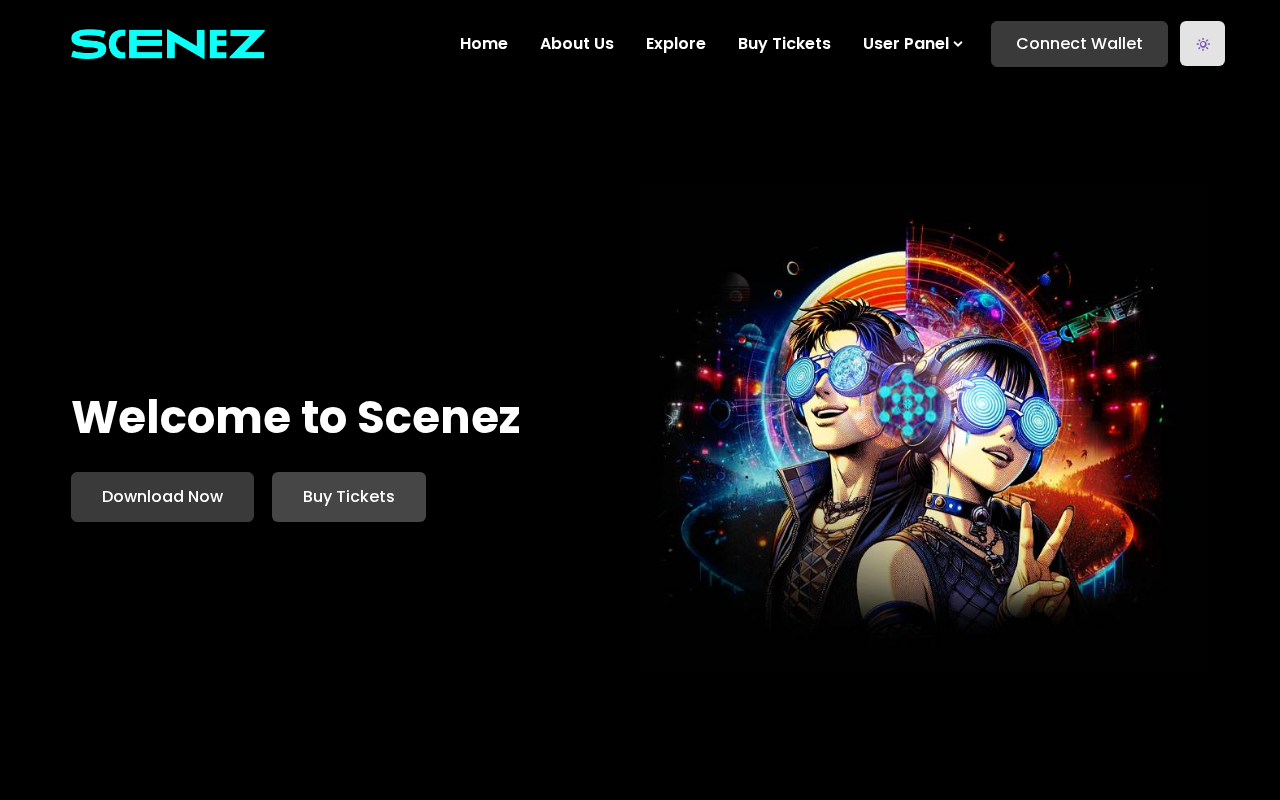Open the About Us page
Screen dimensions: 1280x800
pos(577,44)
